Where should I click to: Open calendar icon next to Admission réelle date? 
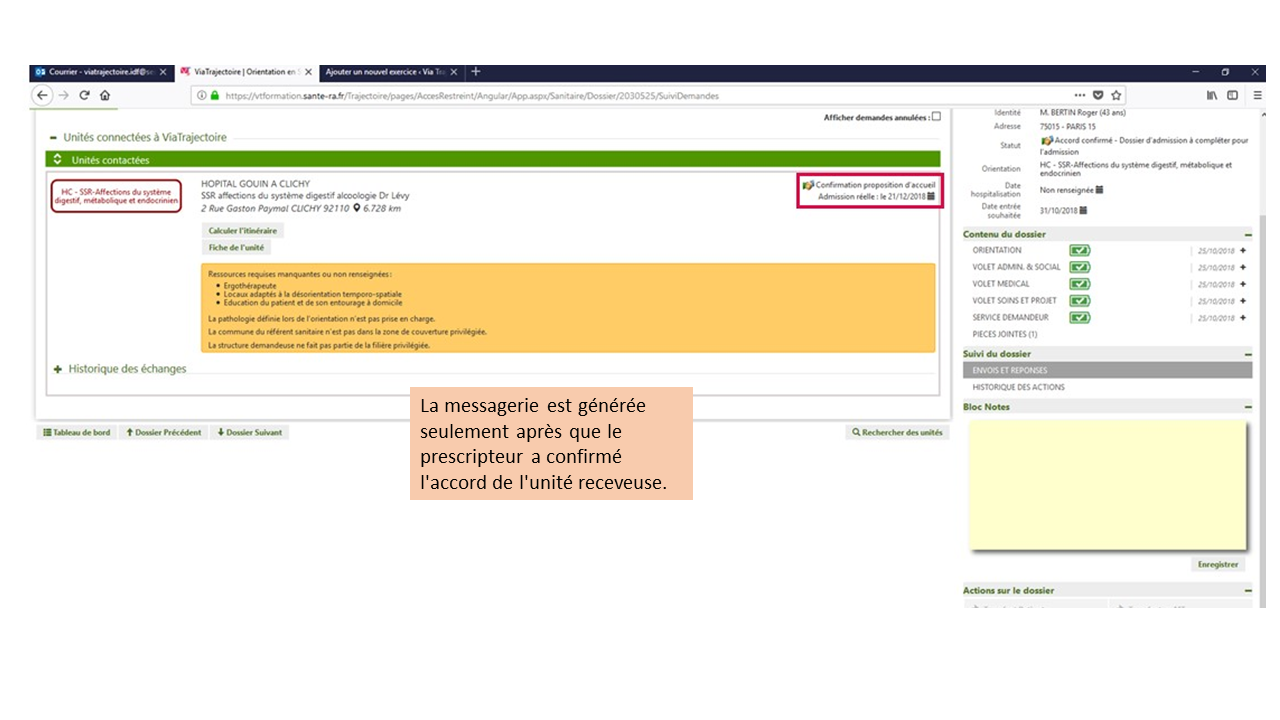pos(931,197)
